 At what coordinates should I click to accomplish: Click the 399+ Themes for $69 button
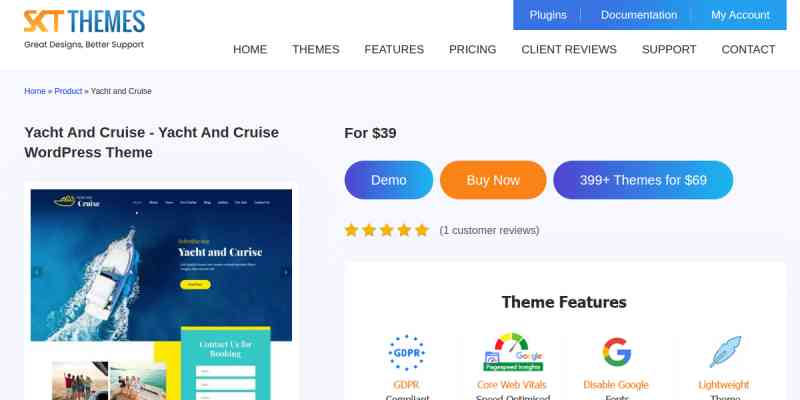[643, 180]
